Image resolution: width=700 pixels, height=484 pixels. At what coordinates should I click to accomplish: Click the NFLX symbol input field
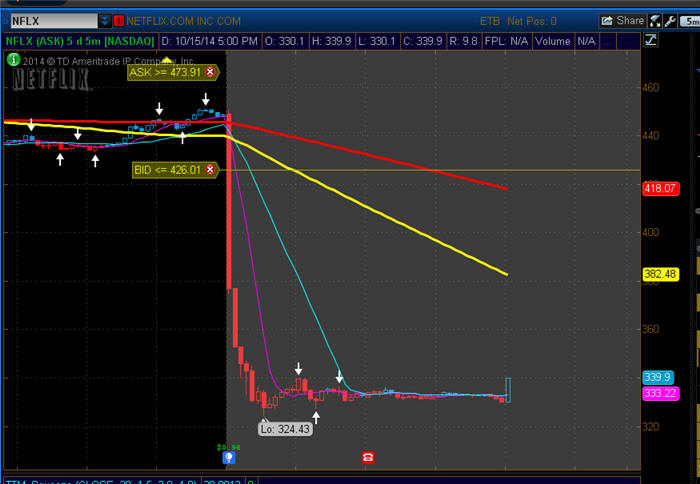[52, 20]
